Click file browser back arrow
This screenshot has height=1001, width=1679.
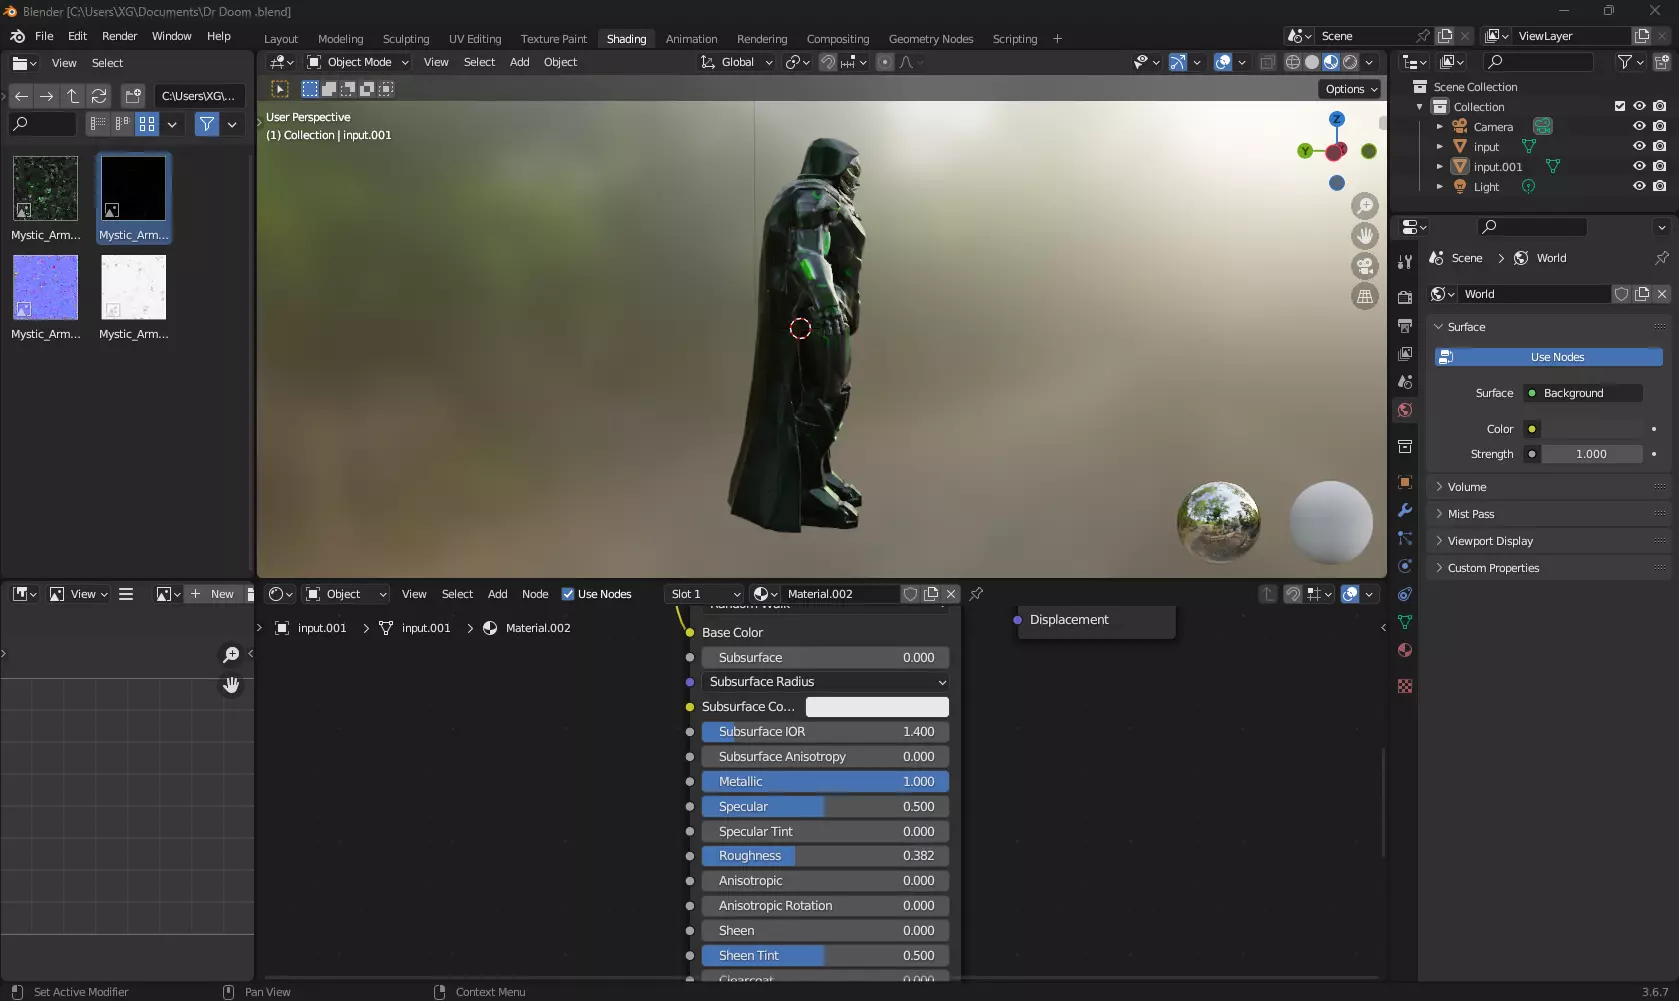click(21, 96)
